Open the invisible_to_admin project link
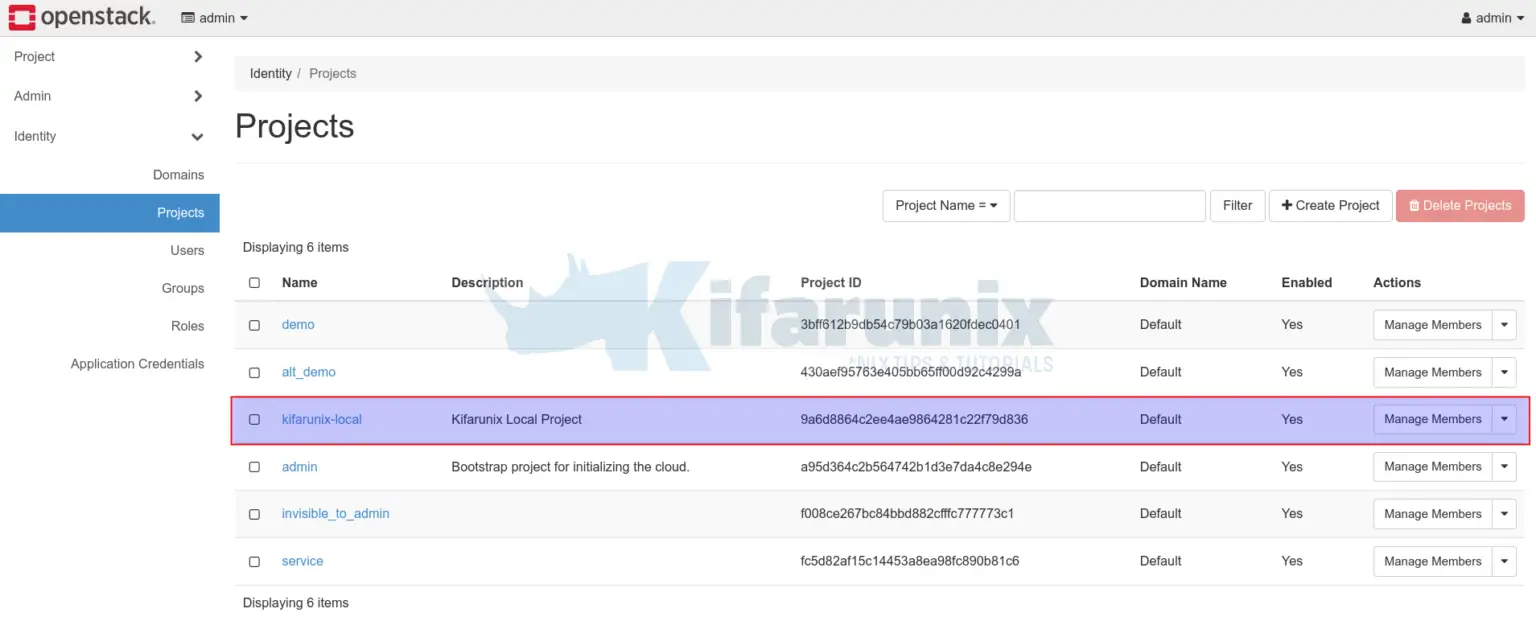 (x=335, y=513)
